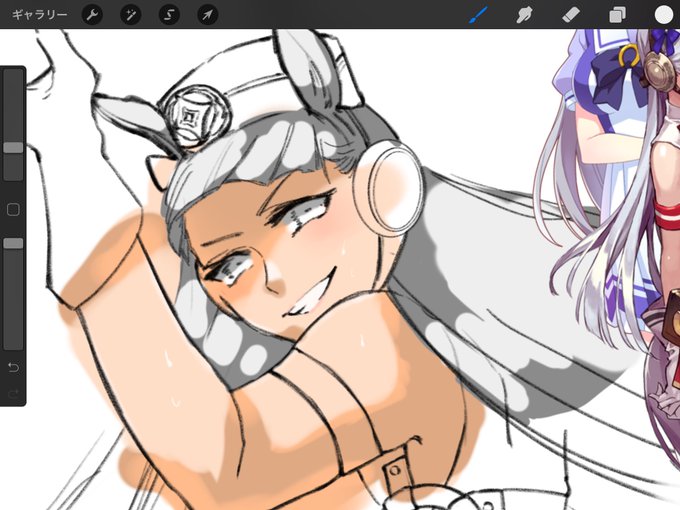The width and height of the screenshot is (680, 510).
Task: Activate the Transform arrow tool
Action: click(208, 15)
